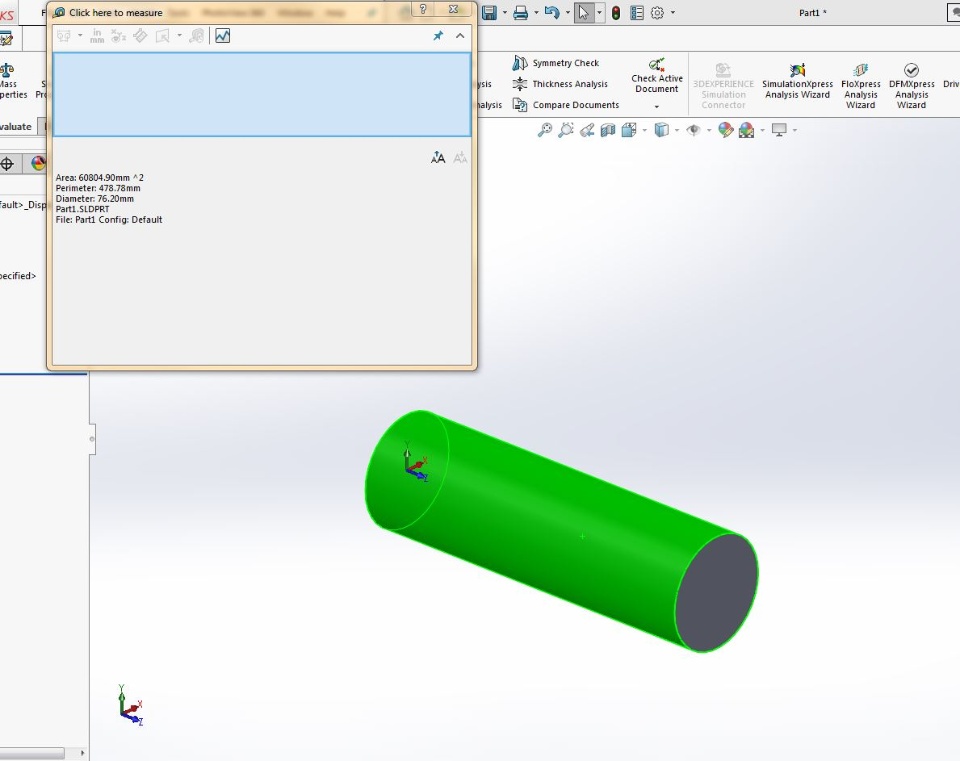Click the panel splitter collapse handle
Image resolution: width=960 pixels, height=761 pixels.
click(x=92, y=439)
